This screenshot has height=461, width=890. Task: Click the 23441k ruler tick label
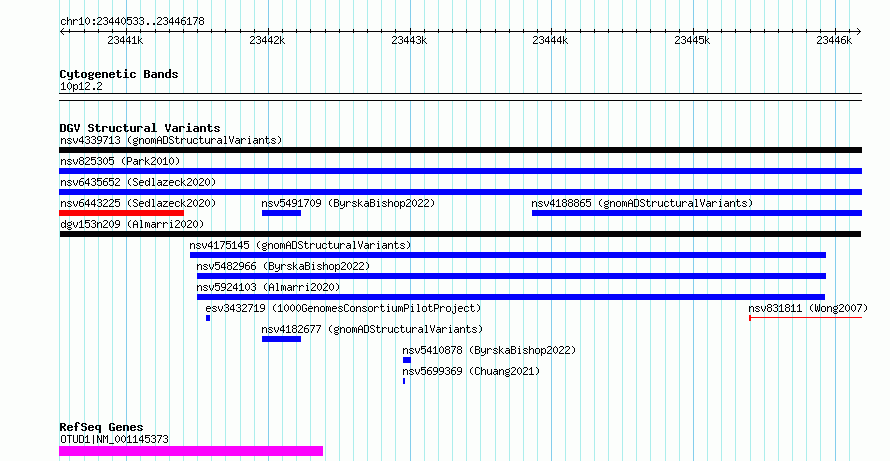click(125, 40)
